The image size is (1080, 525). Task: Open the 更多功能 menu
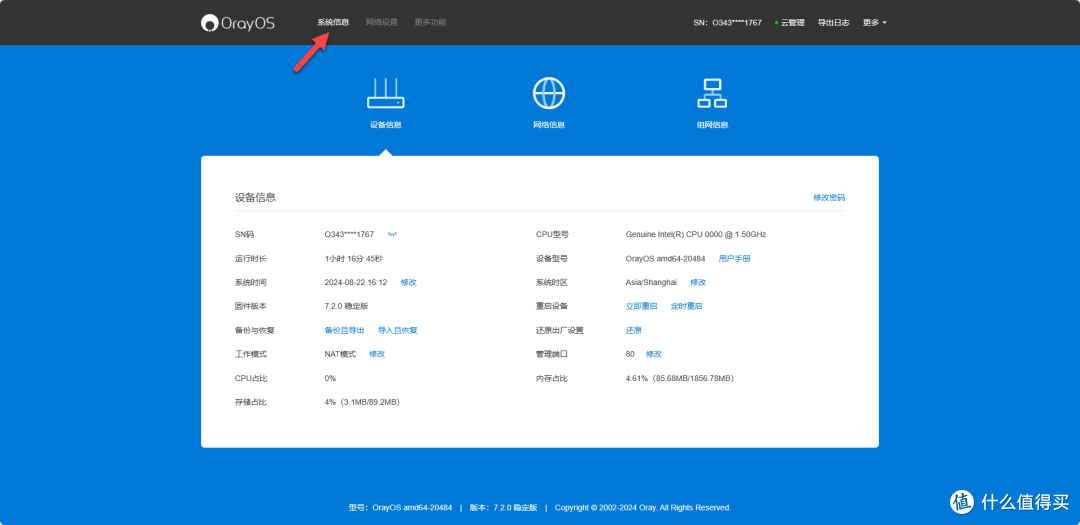coord(430,22)
